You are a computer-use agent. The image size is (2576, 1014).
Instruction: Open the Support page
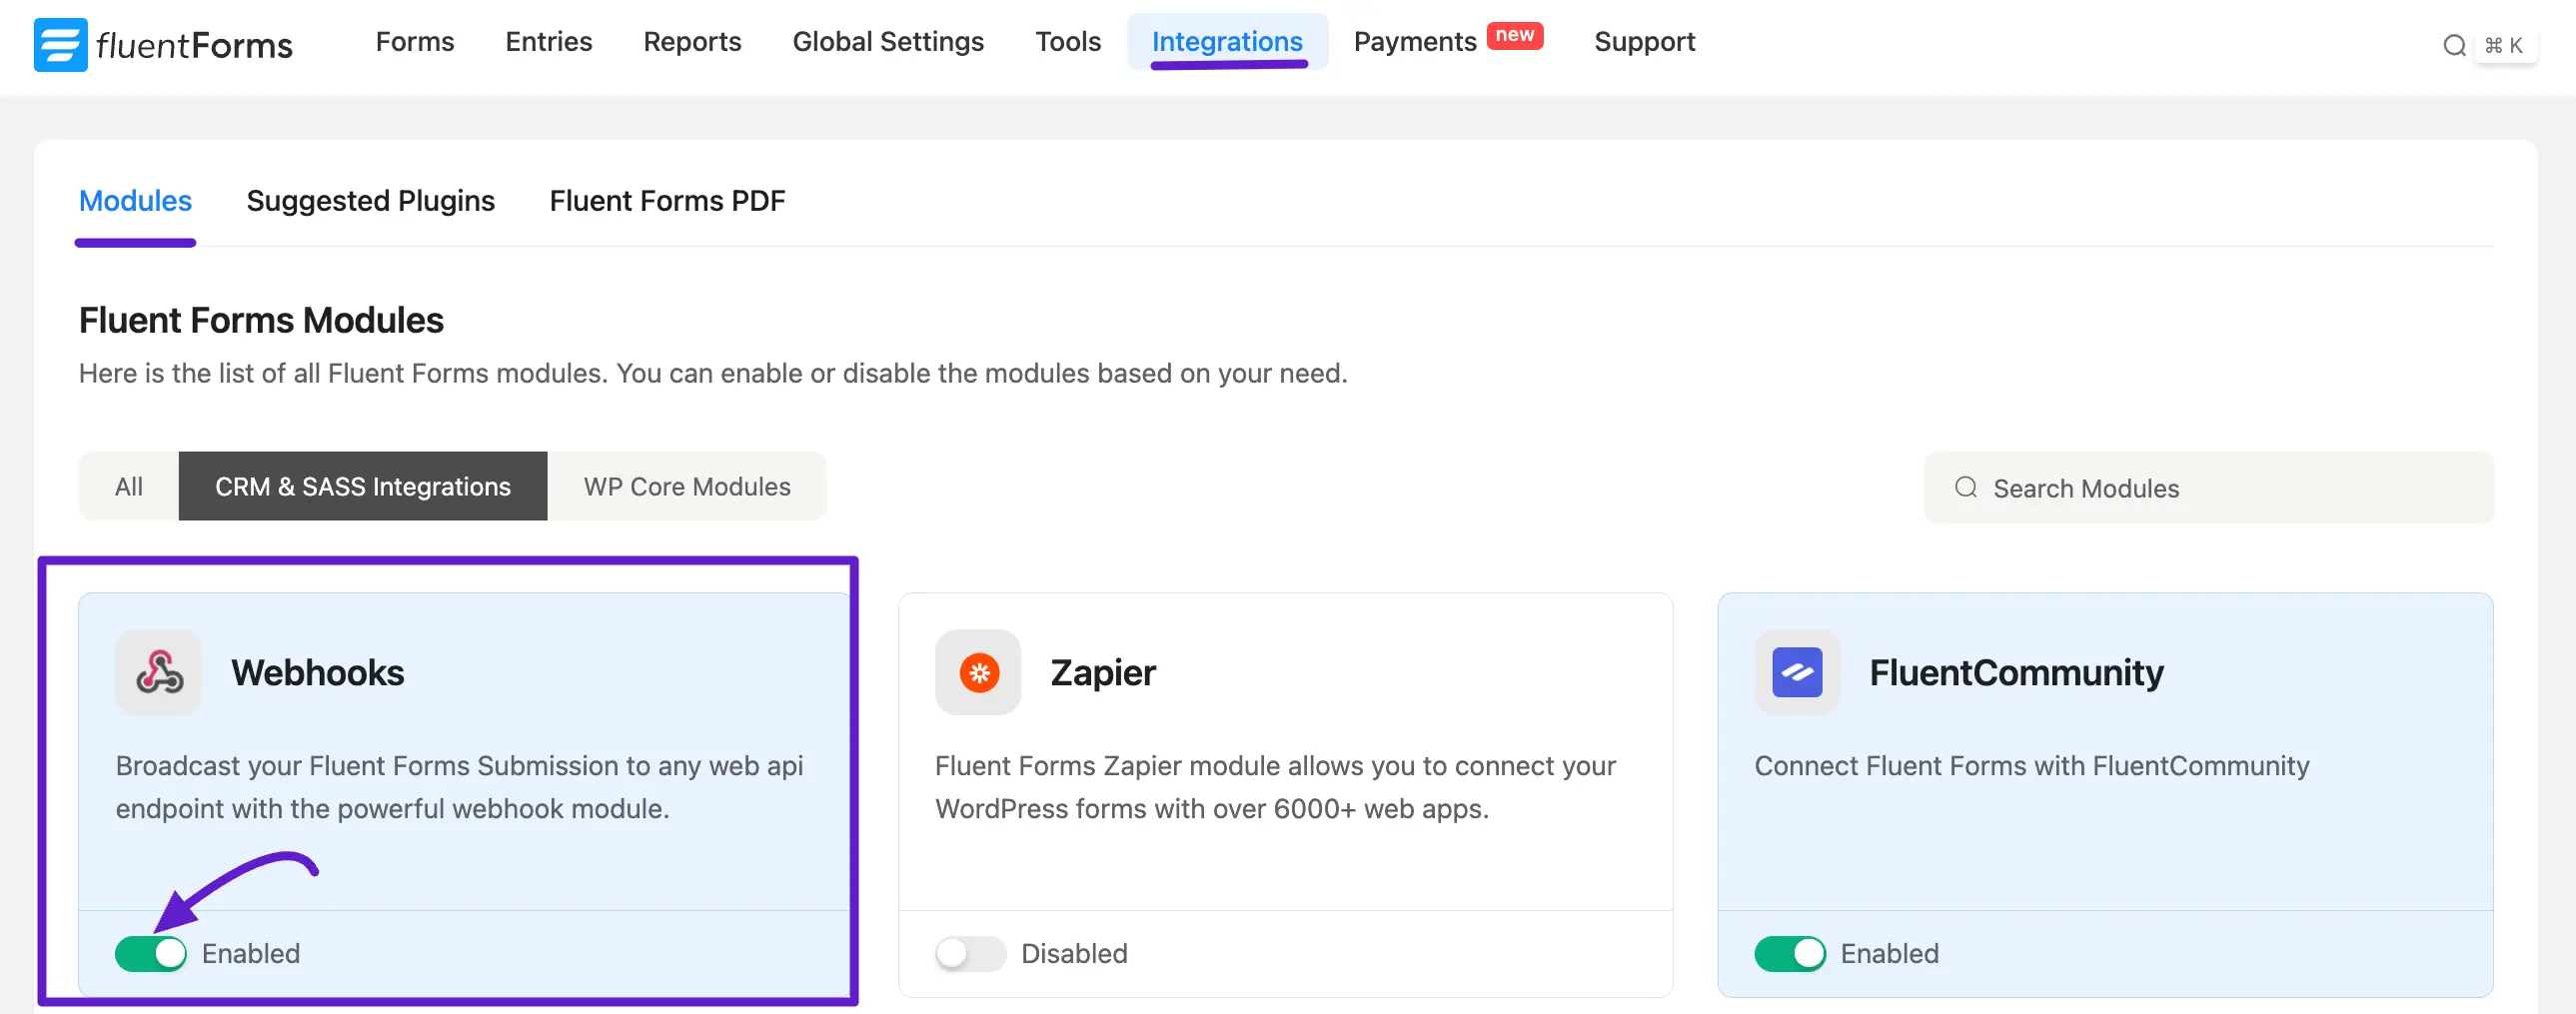click(1644, 41)
